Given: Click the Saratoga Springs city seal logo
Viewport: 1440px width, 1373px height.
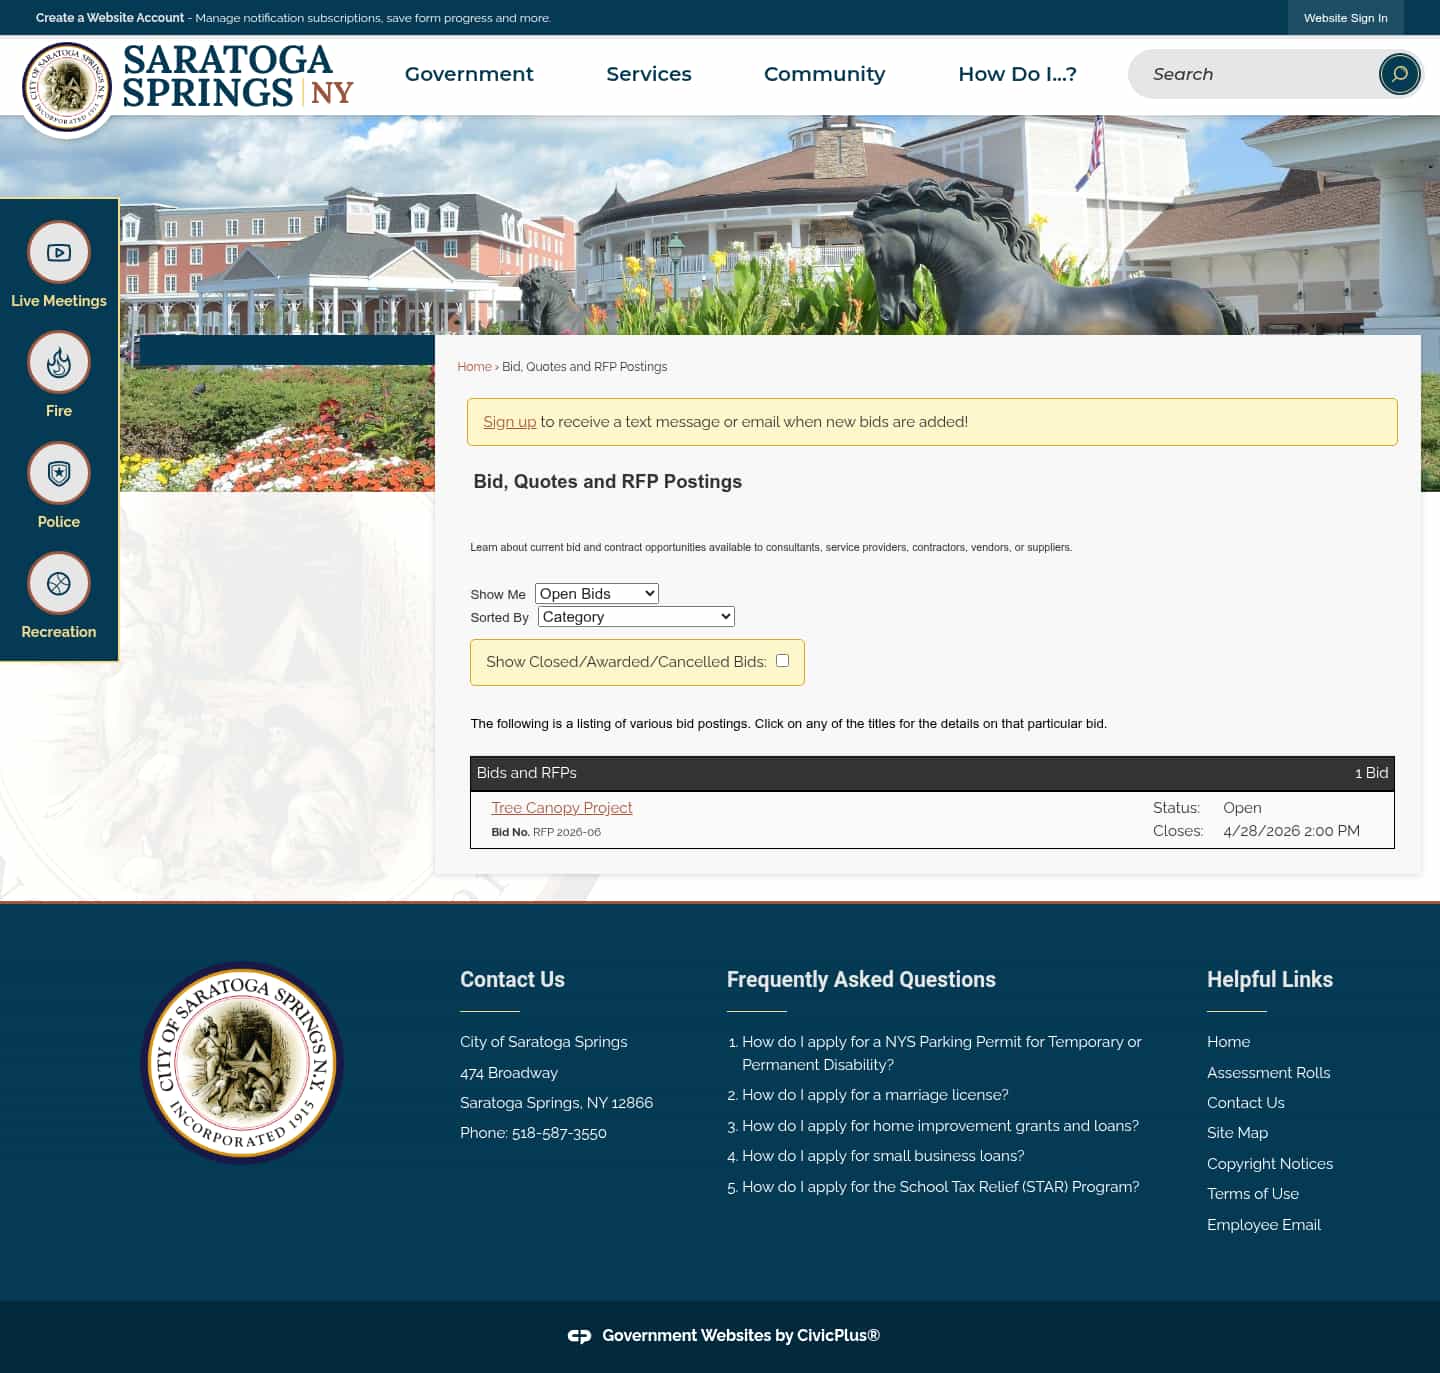Looking at the screenshot, I should pyautogui.click(x=67, y=87).
